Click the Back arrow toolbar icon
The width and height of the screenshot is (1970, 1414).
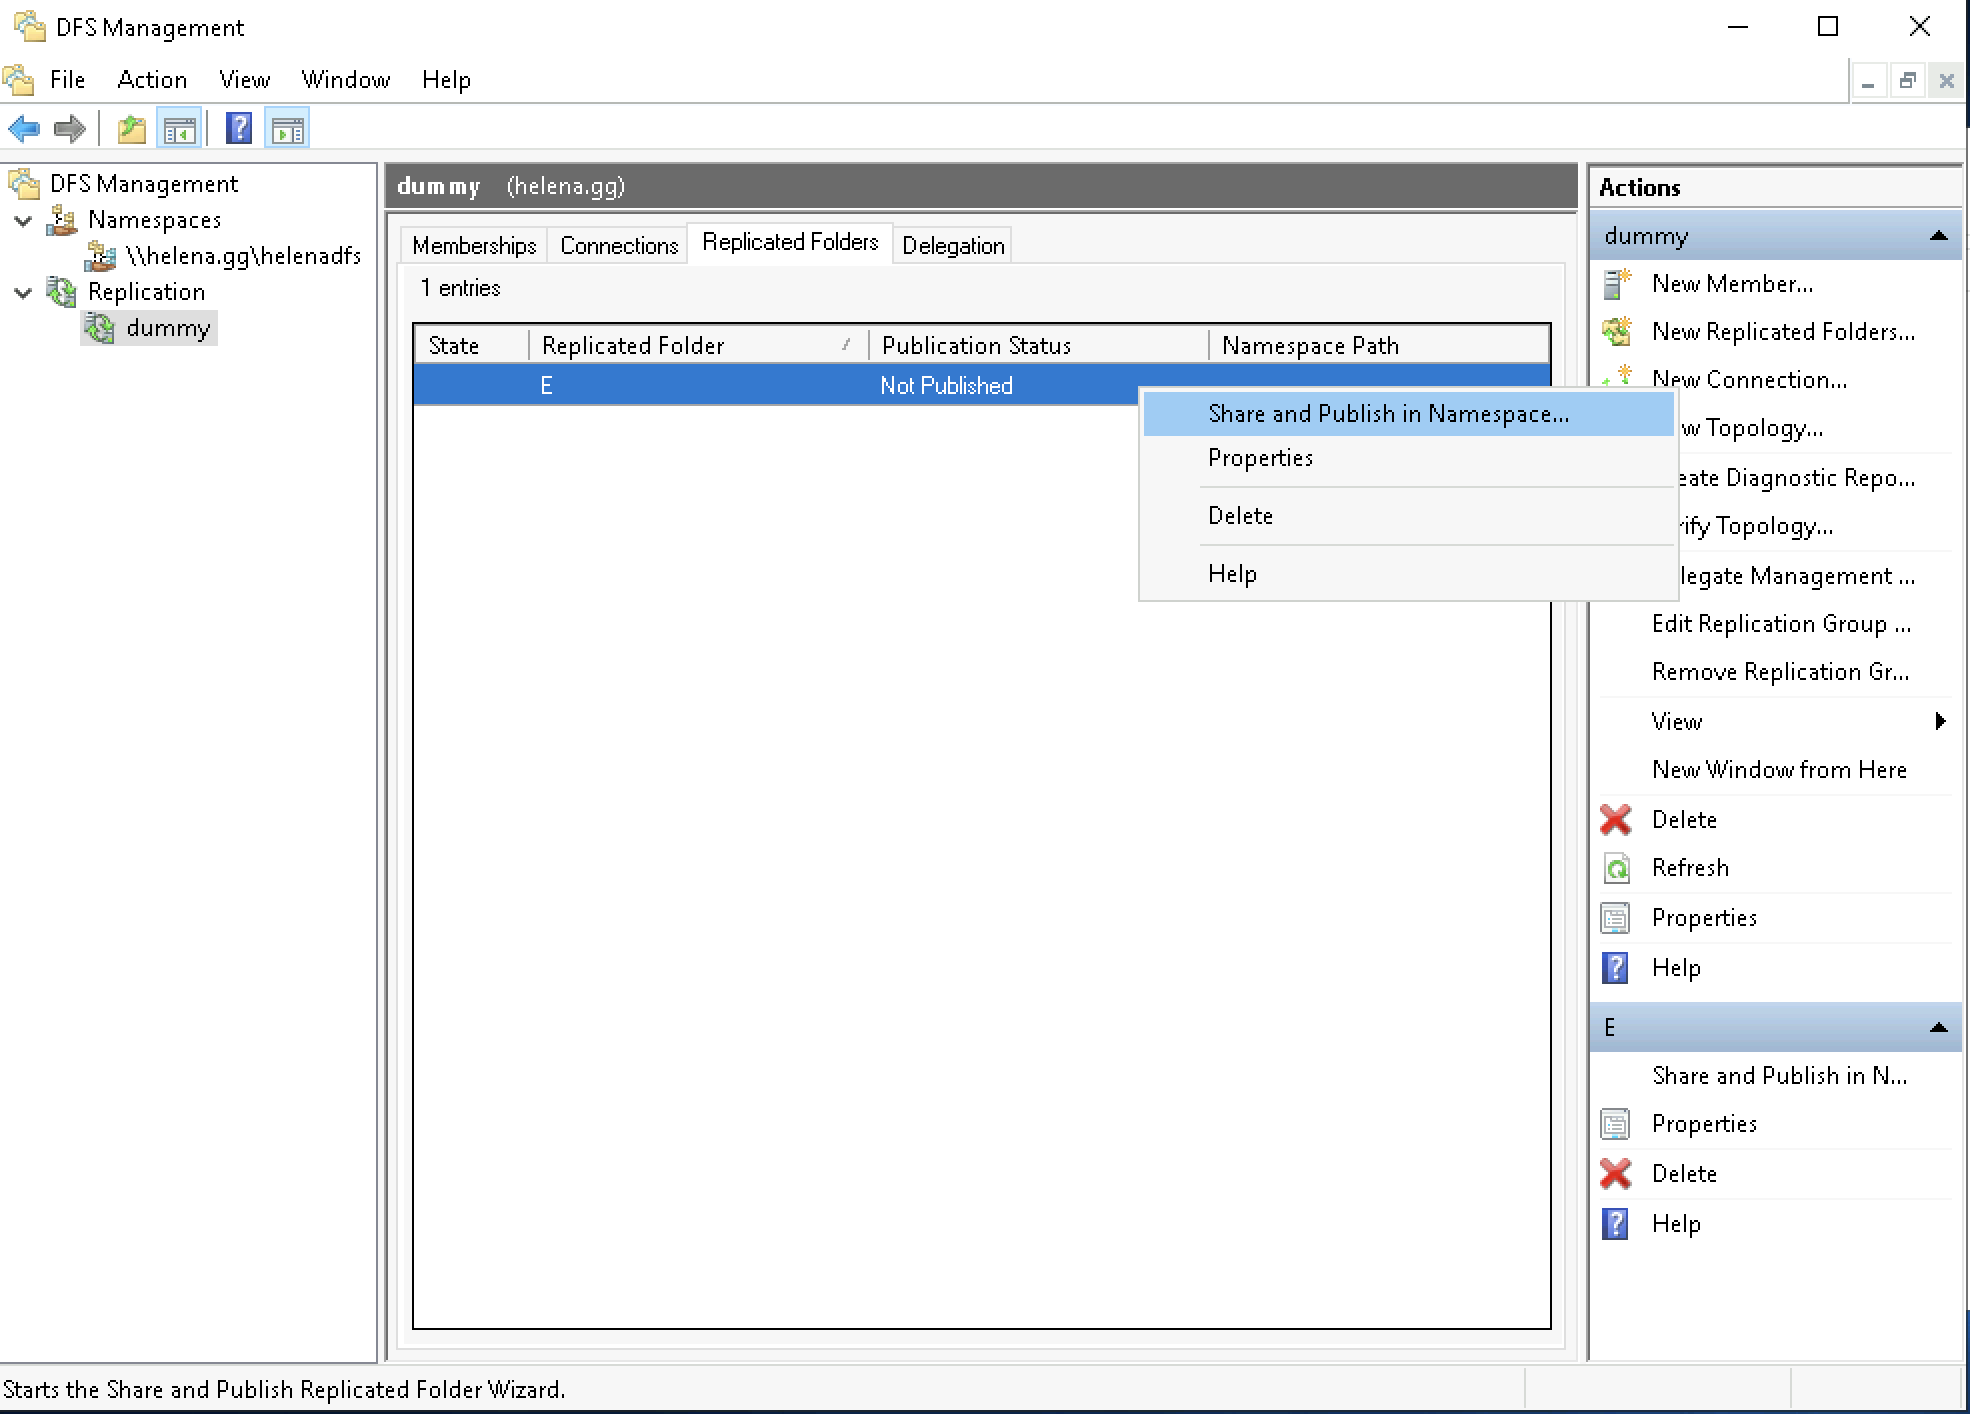(x=24, y=129)
